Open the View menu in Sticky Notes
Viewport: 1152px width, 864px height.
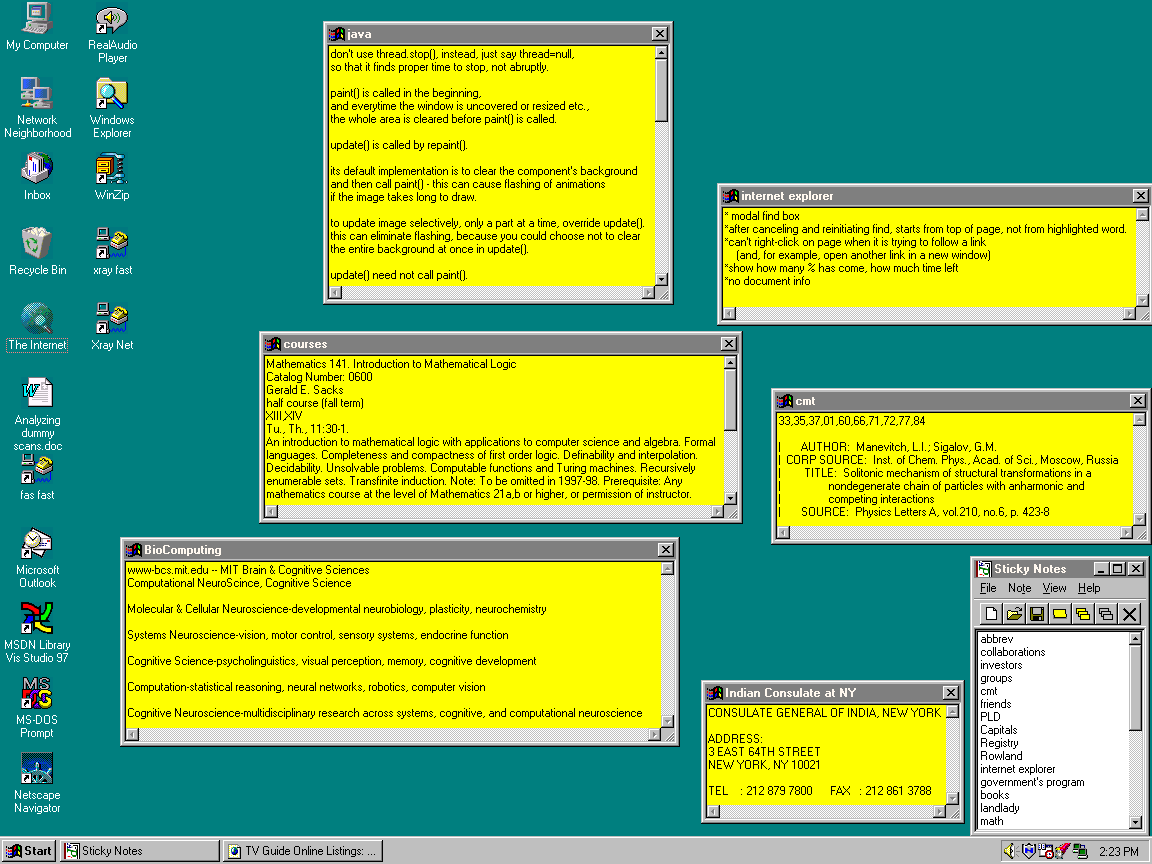[1054, 588]
